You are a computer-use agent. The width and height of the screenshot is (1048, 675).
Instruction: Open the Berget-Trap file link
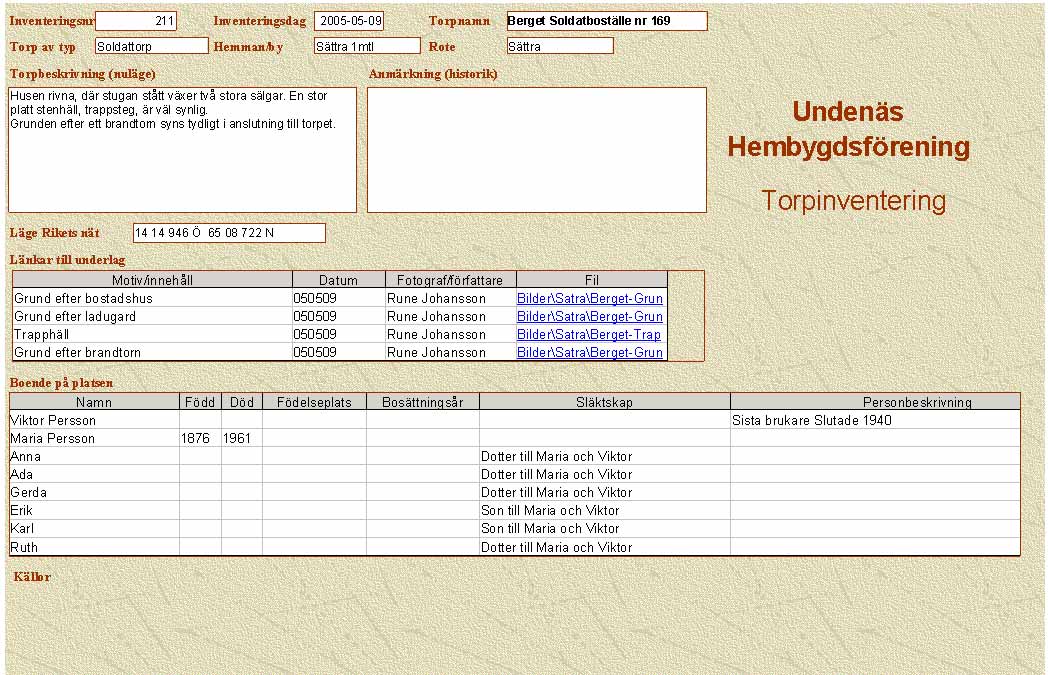tap(589, 335)
